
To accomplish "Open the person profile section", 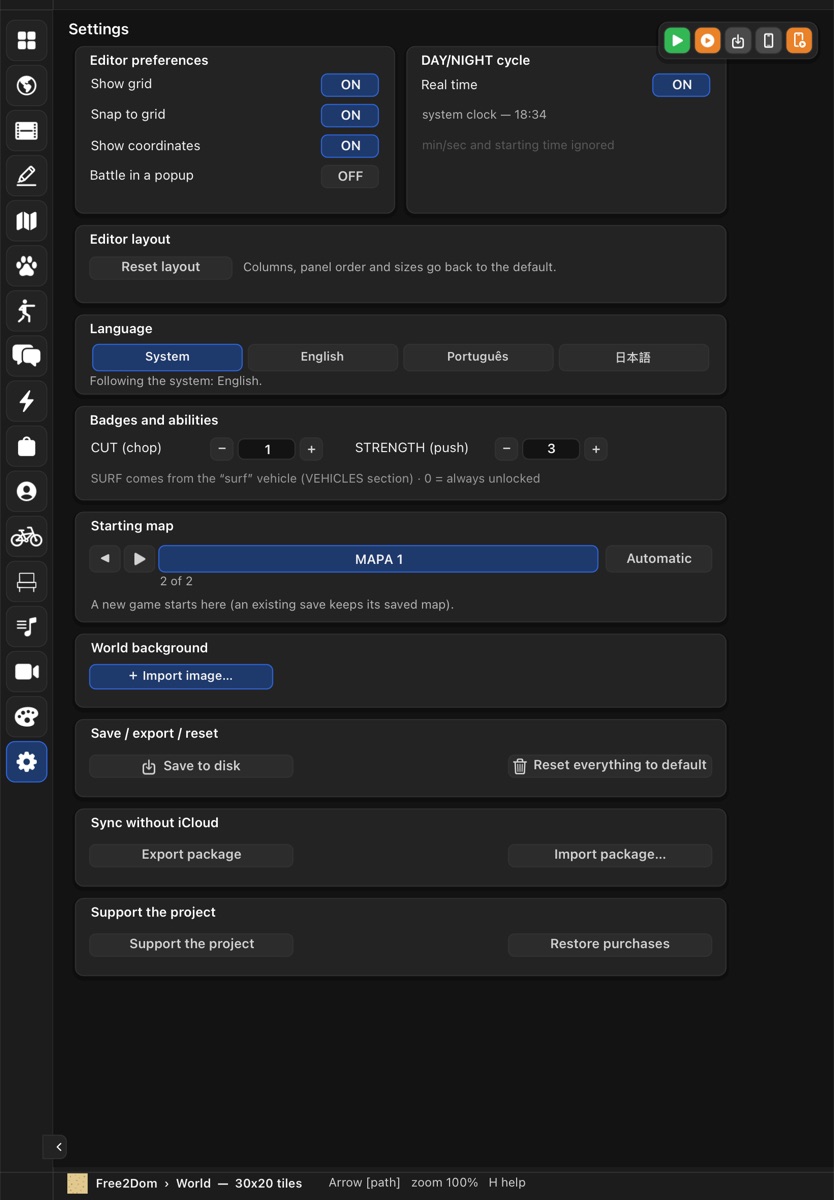I will point(27,491).
